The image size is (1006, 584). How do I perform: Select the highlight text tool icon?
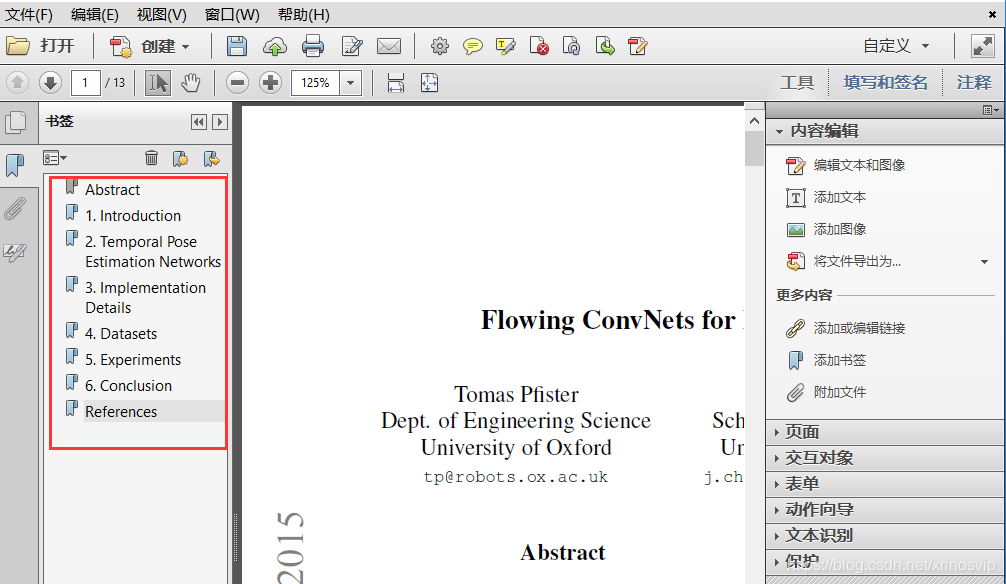coord(506,46)
